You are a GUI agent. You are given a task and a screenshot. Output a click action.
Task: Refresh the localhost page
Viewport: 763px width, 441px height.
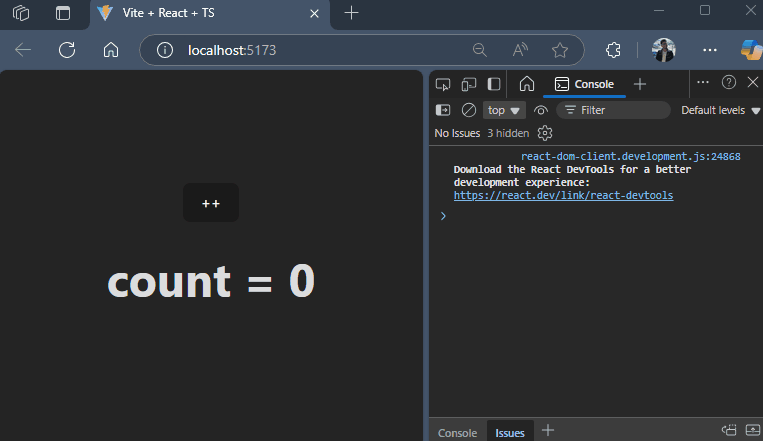click(67, 50)
